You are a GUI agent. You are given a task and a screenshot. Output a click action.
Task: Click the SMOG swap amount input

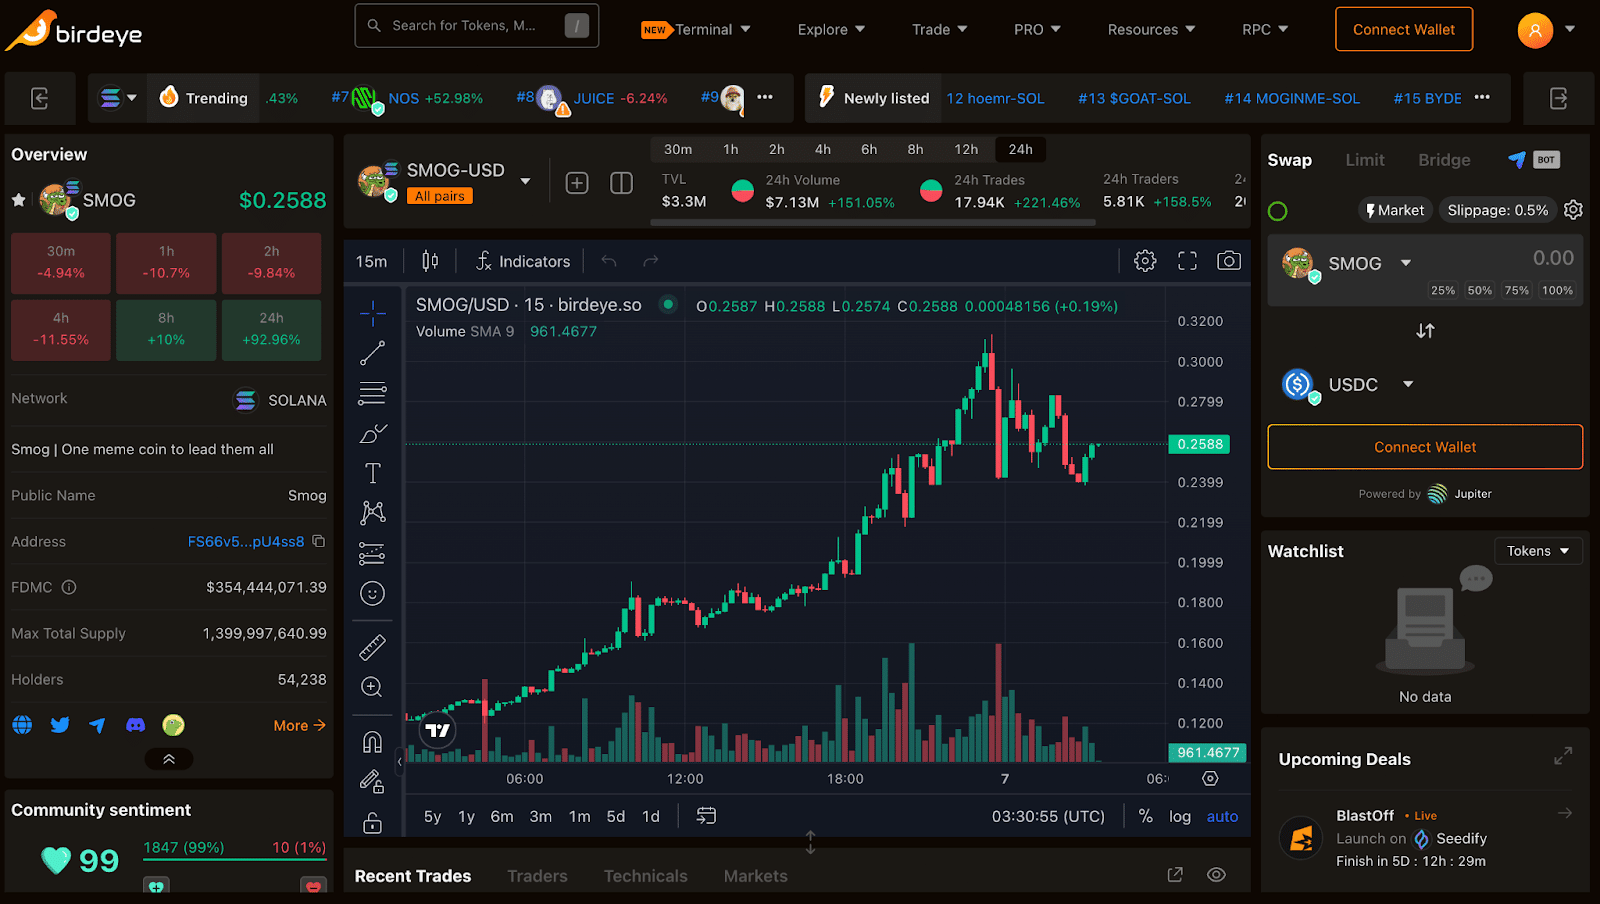pyautogui.click(x=1552, y=258)
